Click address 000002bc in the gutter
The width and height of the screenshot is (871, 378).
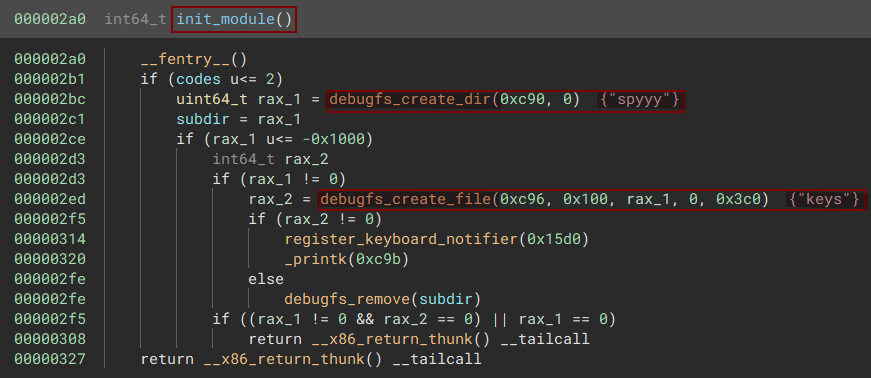(50, 99)
